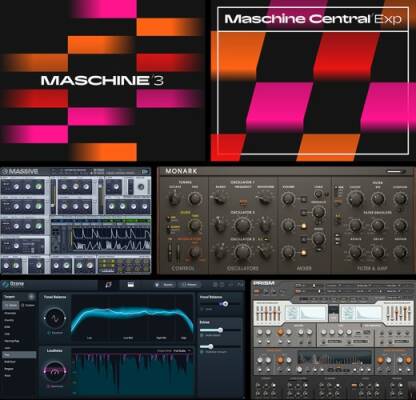Viewport: 416px width, 400px height.
Task: Toggle the checkbox under the first Extras slider
Action: point(202,335)
